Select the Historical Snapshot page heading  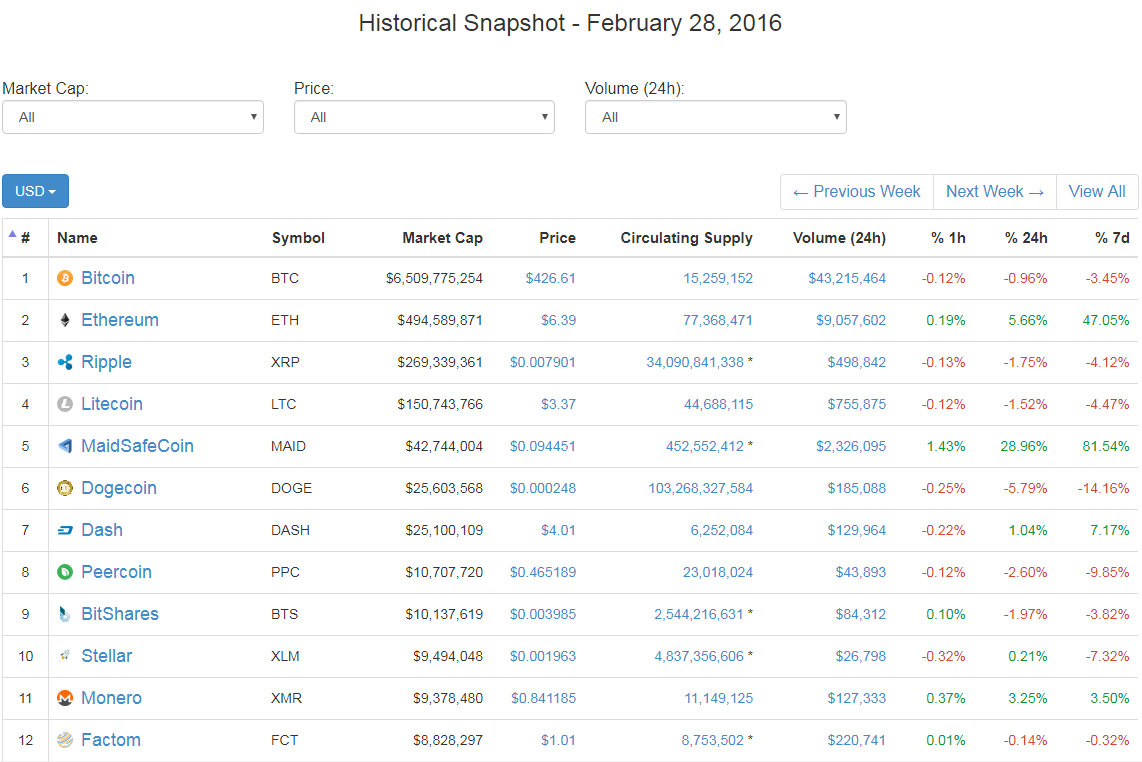[570, 23]
